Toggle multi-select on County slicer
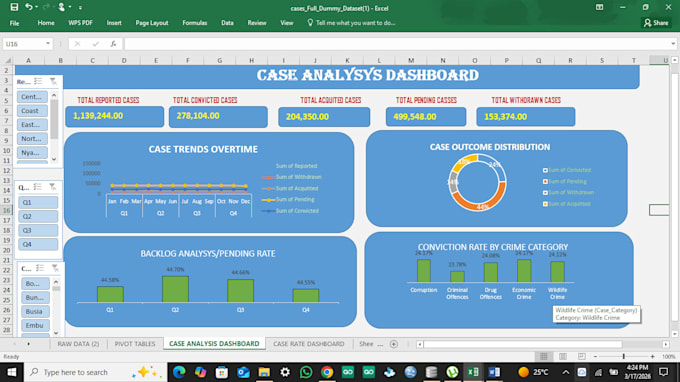 tap(40, 268)
